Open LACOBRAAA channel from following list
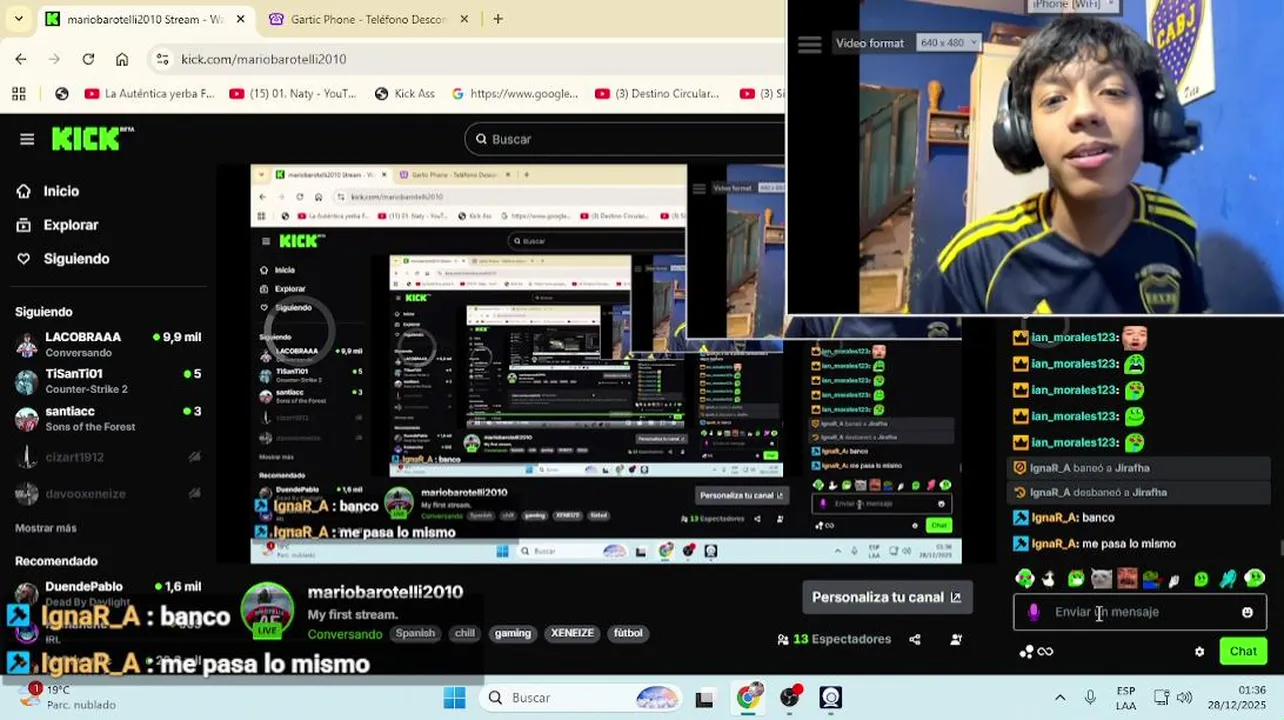 pos(108,344)
